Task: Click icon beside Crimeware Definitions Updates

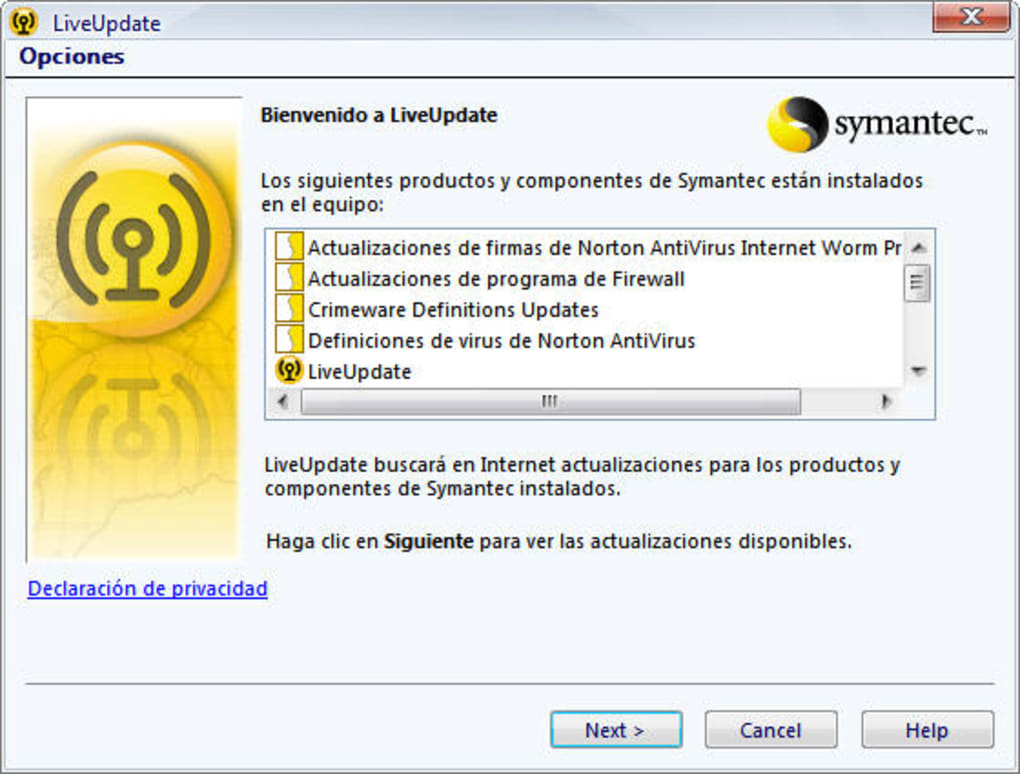Action: coord(289,309)
